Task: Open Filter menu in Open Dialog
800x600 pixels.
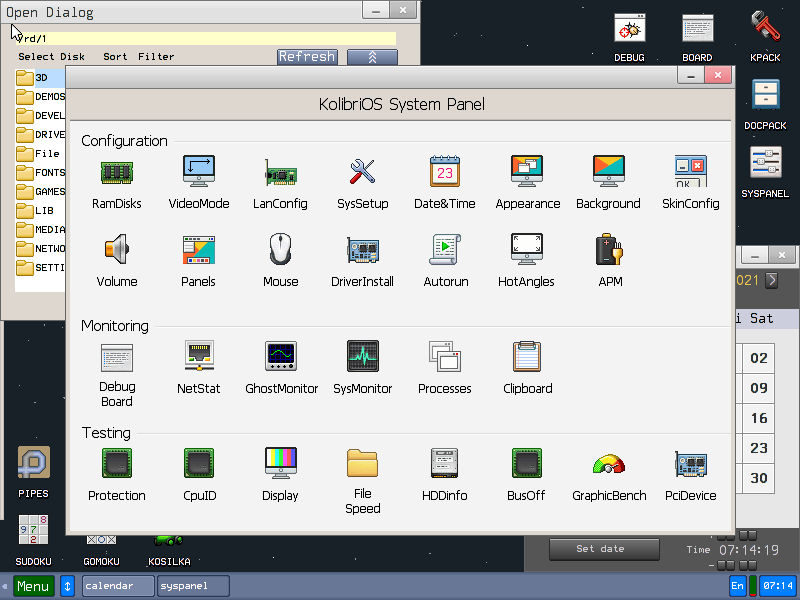Action: (x=156, y=57)
